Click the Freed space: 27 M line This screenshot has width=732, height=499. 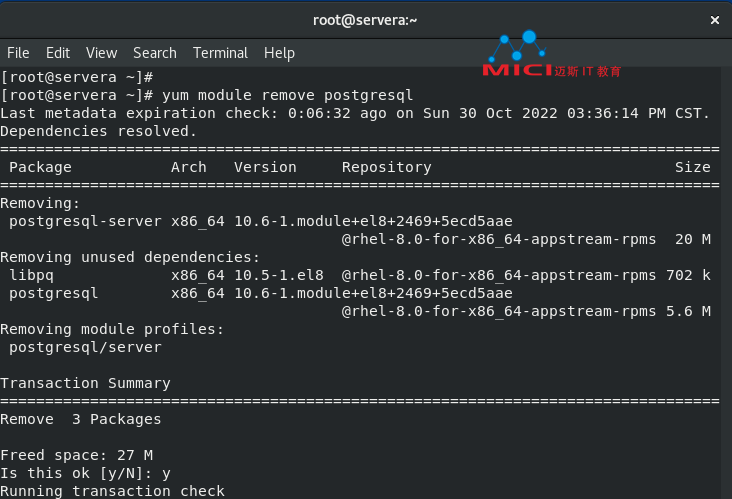coord(77,455)
